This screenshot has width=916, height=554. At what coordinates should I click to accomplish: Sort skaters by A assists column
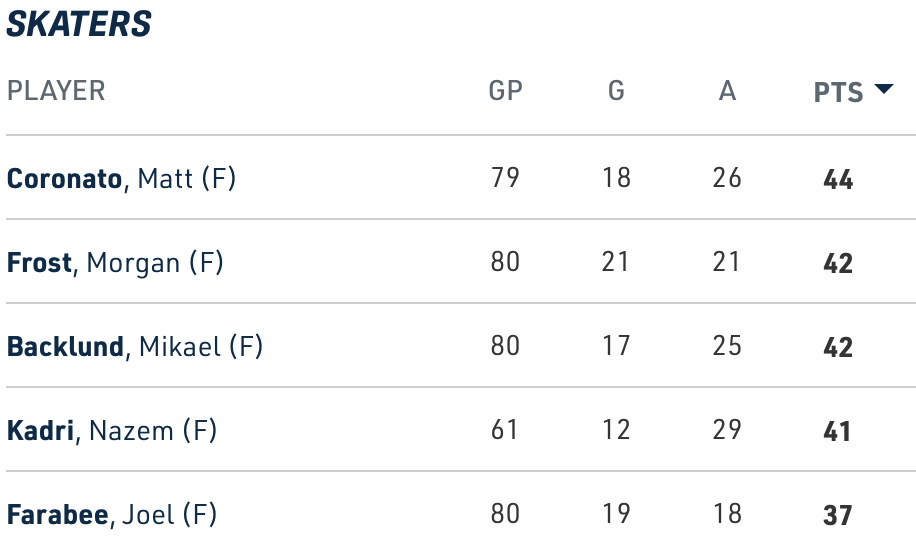click(x=727, y=91)
